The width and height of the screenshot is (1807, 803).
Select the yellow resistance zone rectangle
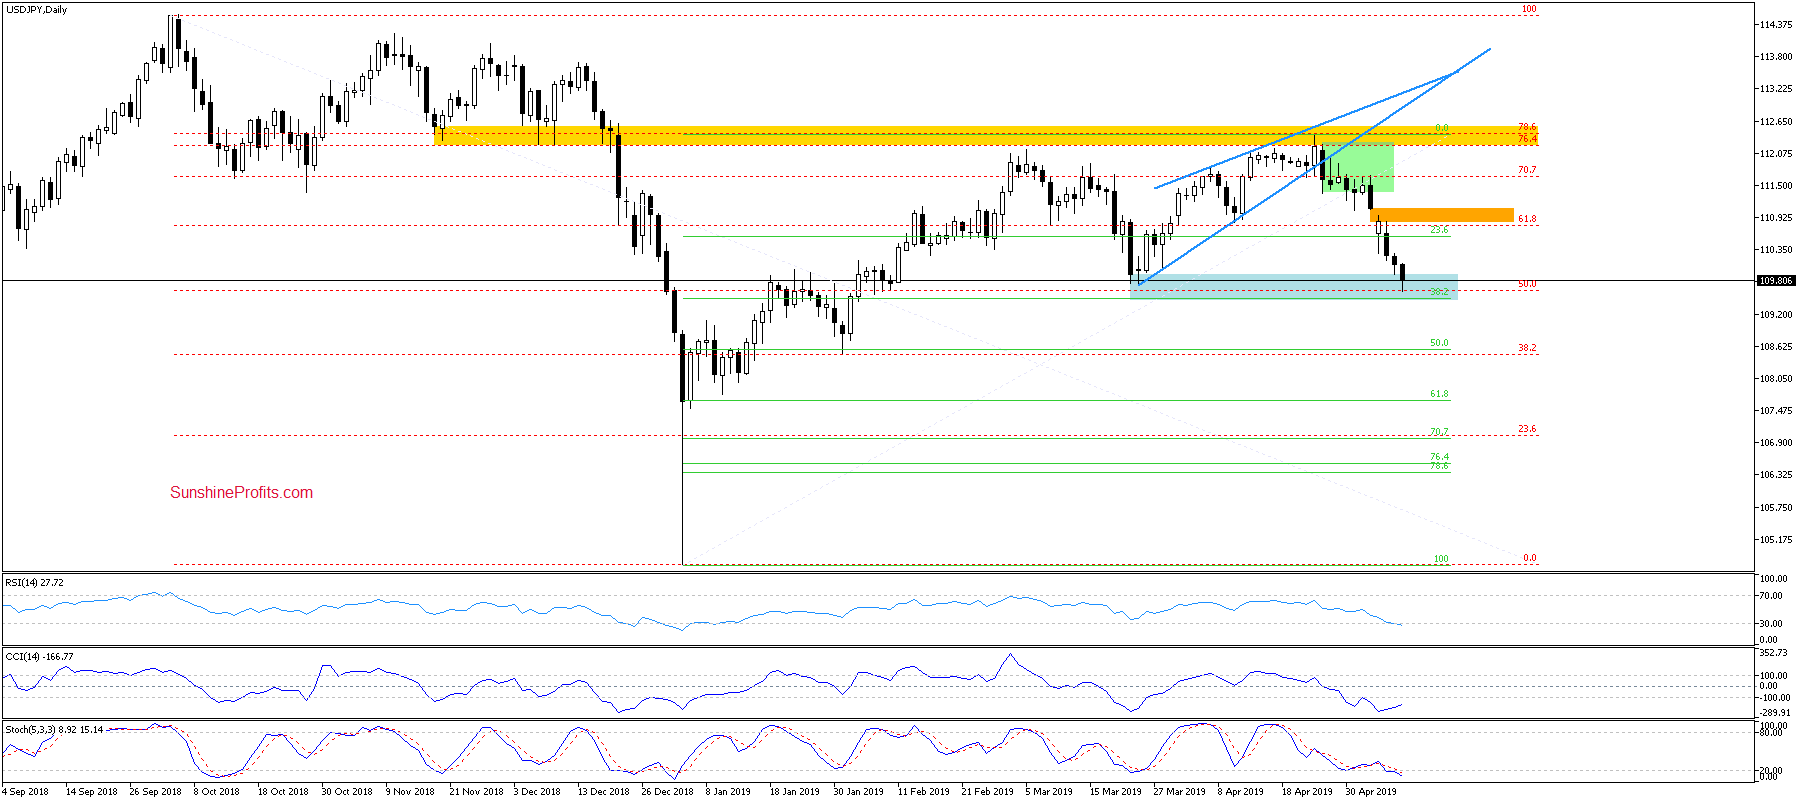pos(986,136)
